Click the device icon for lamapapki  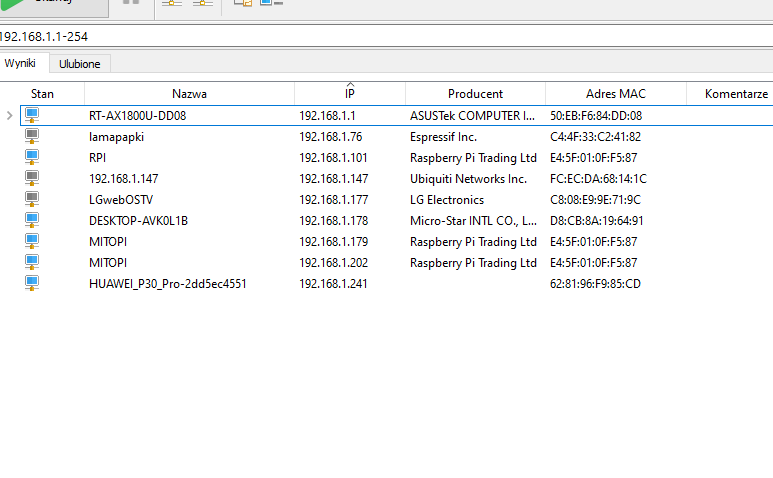click(x=32, y=137)
